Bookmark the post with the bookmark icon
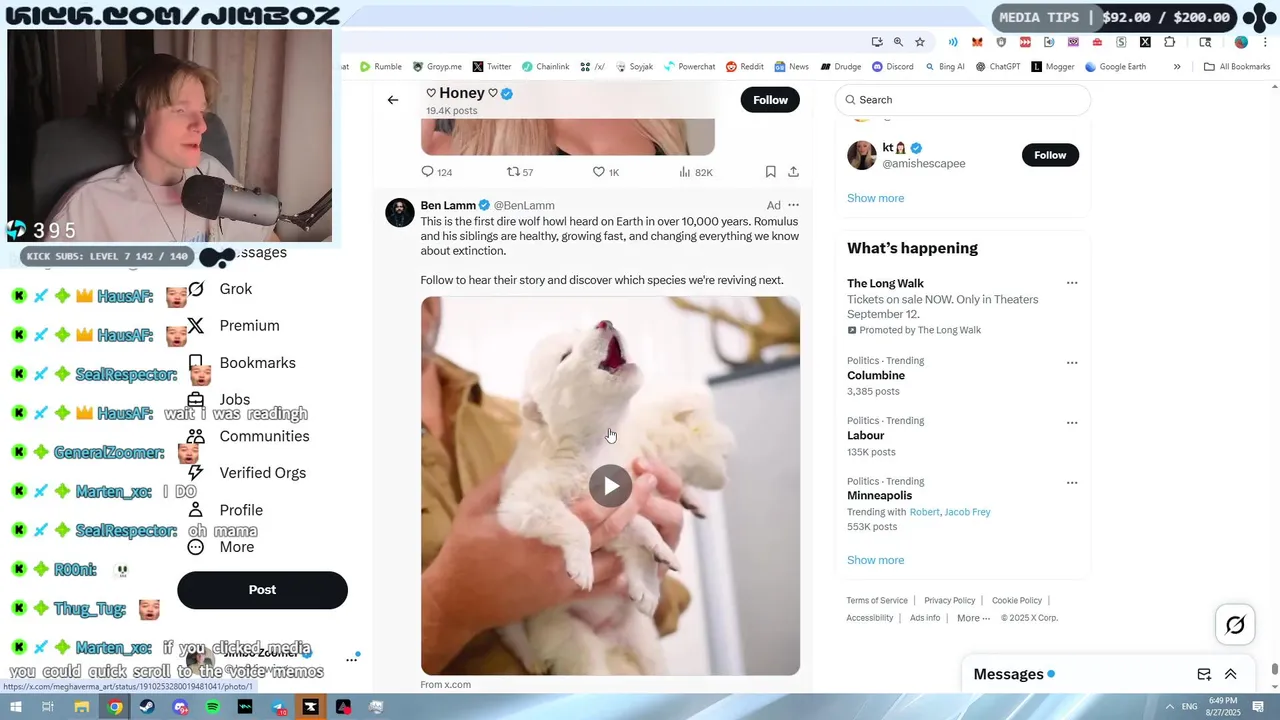1280x720 pixels. [770, 172]
